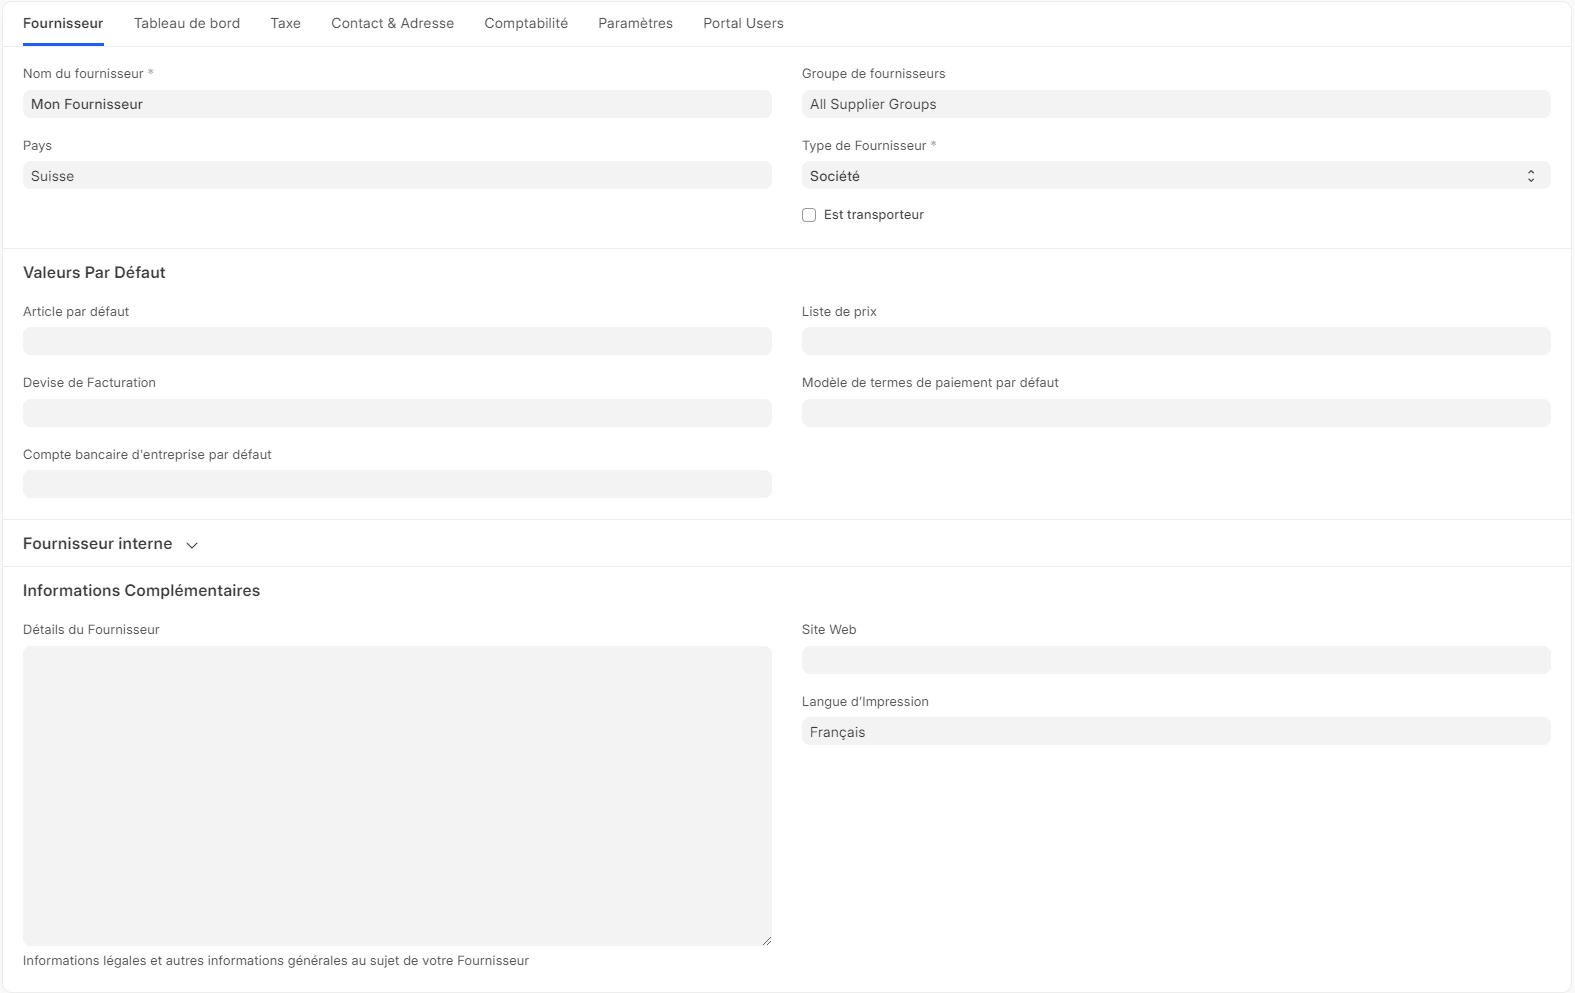Open the Type de Fournisseur dropdown
This screenshot has height=993, width=1575.
(1175, 176)
